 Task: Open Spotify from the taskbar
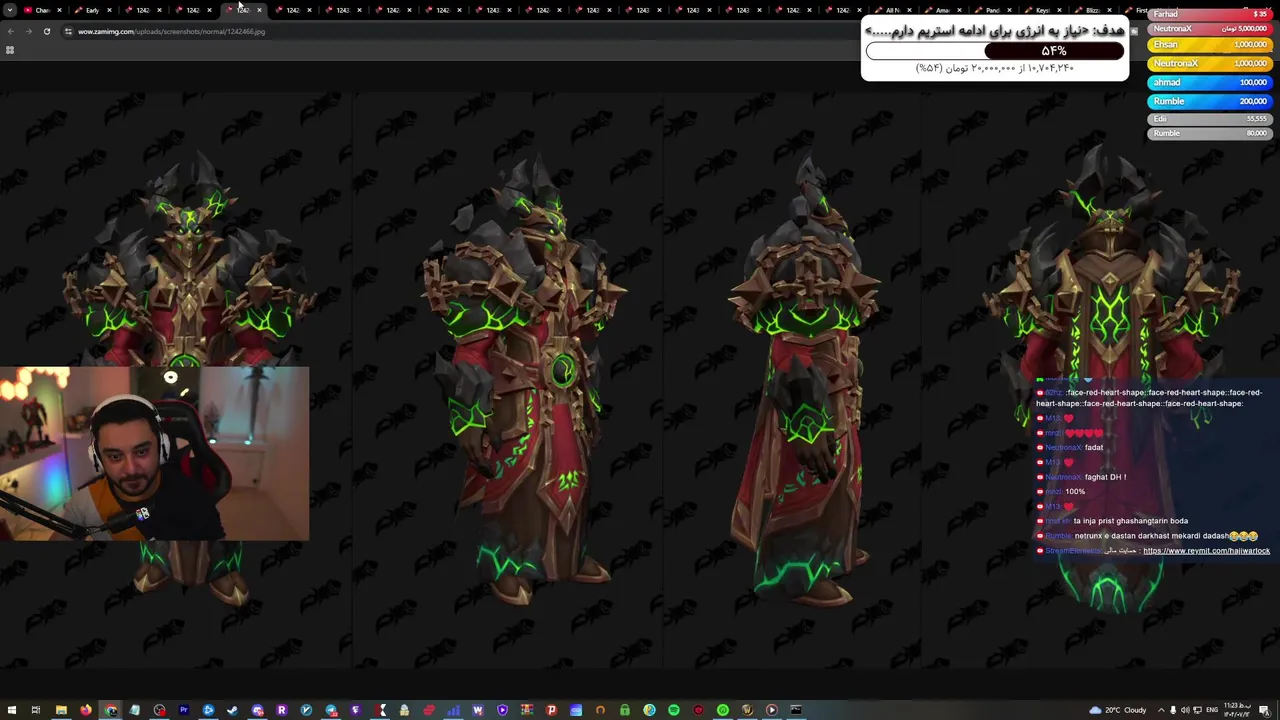(x=674, y=710)
